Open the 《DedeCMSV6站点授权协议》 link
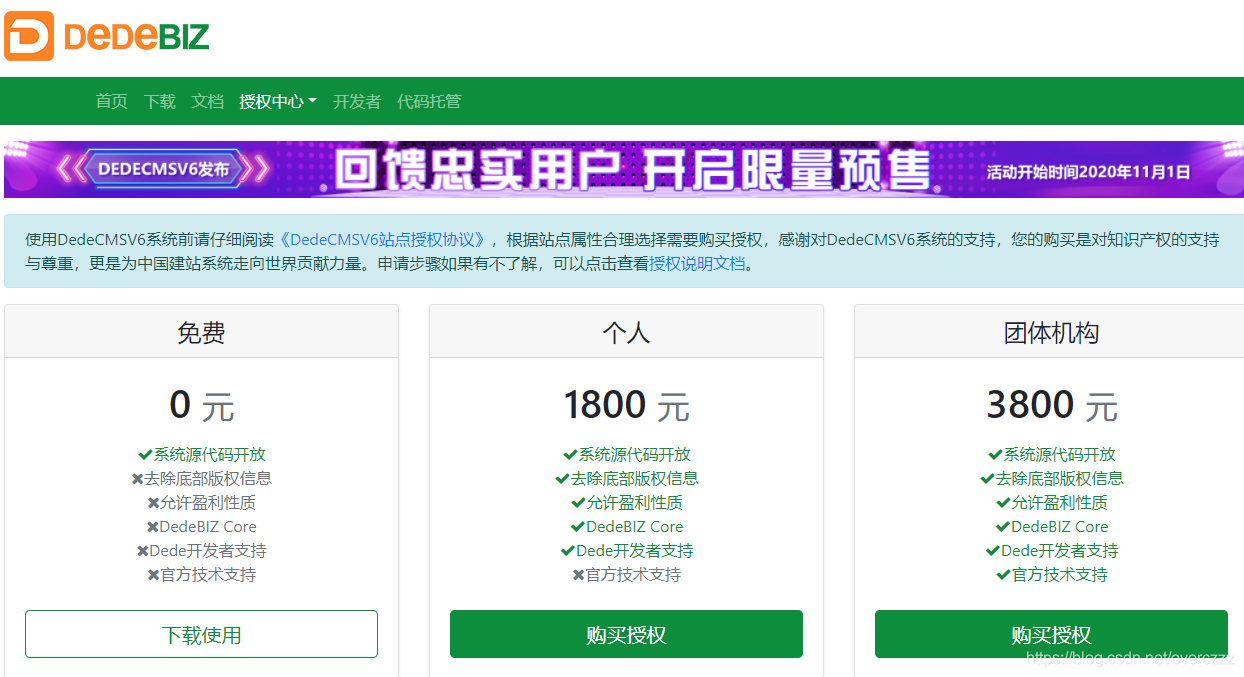The image size is (1244, 677). [382, 240]
